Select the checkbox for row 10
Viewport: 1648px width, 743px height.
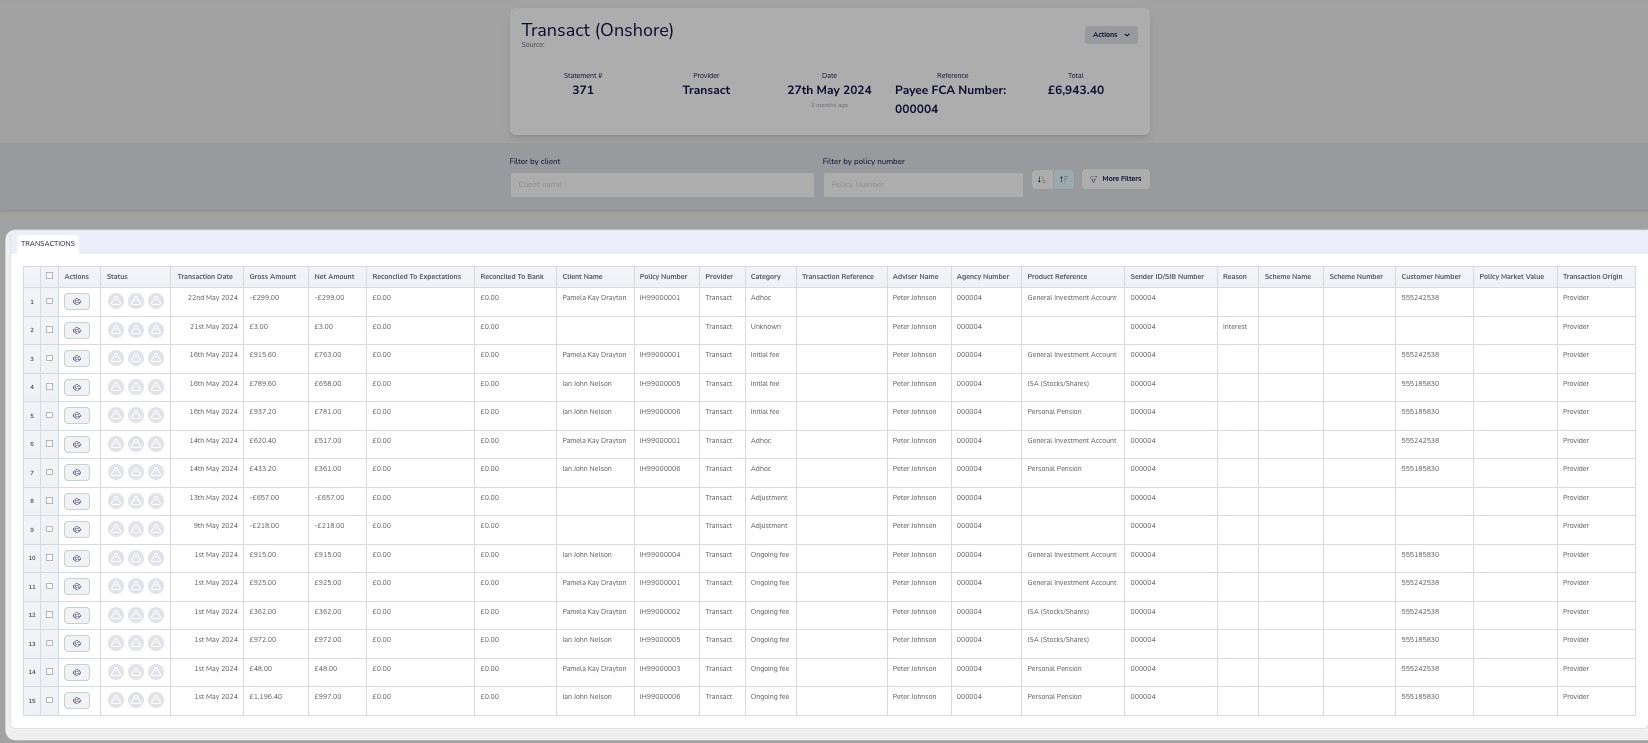[x=49, y=557]
